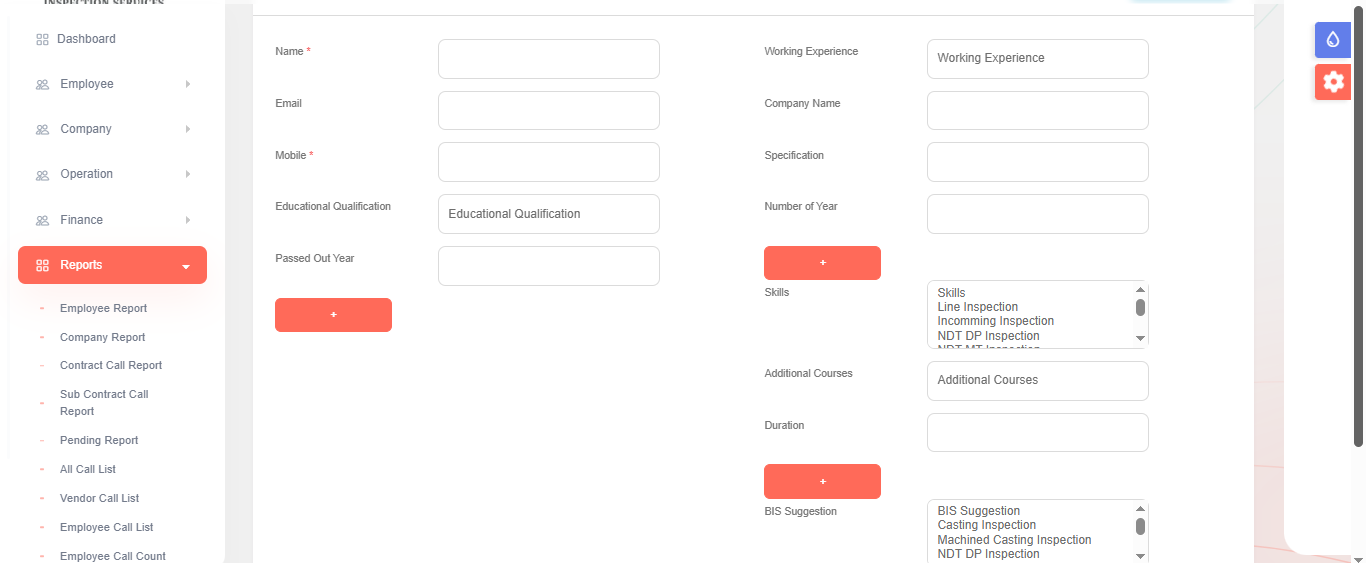Click the Company people icon in sidebar
1366x563 pixels.
click(x=42, y=130)
